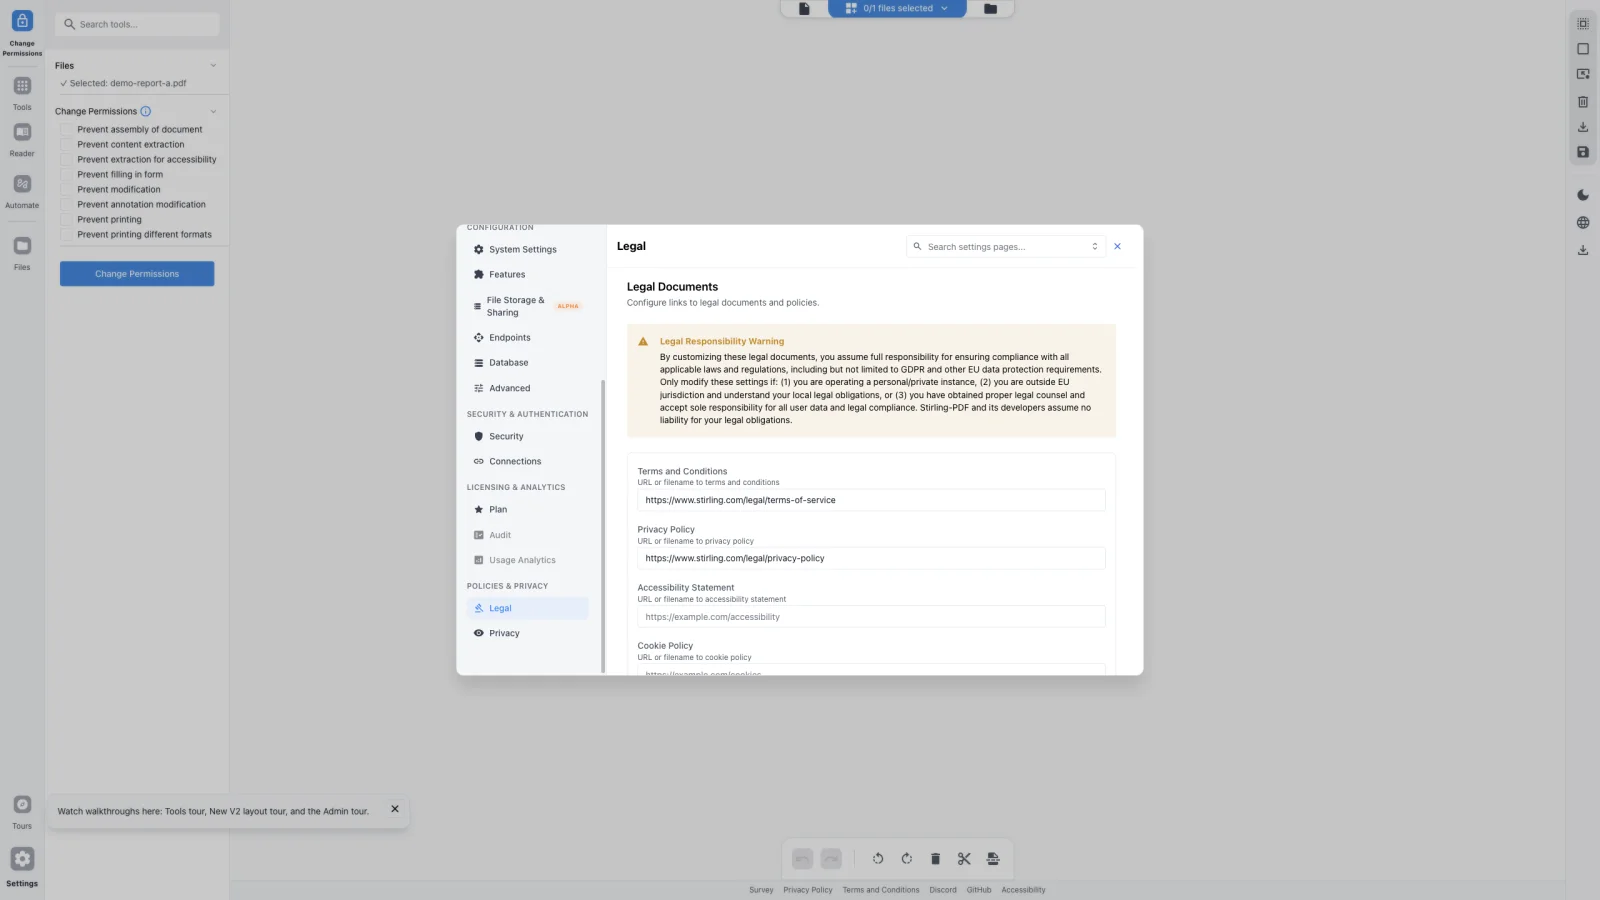Click the blue Change Permissions button
Viewport: 1600px width, 900px height.
click(x=137, y=274)
